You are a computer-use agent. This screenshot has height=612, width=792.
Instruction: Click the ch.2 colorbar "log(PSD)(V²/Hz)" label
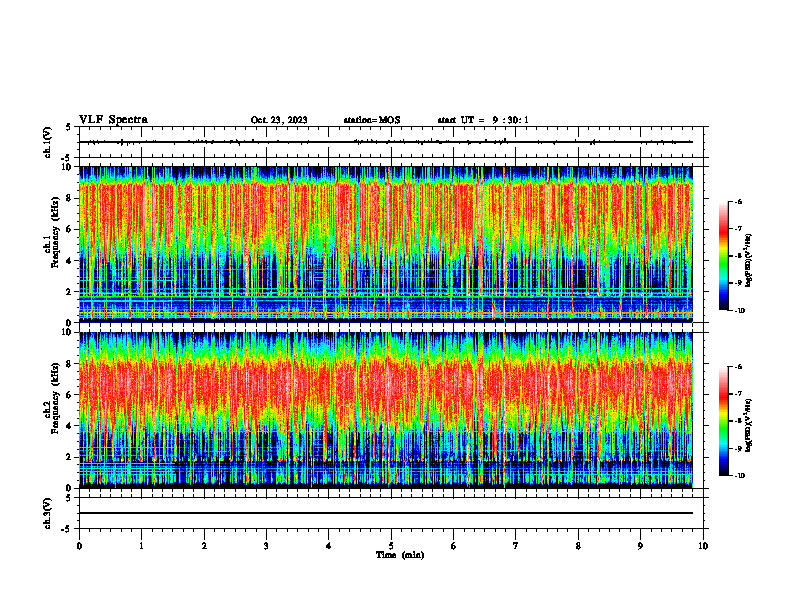point(749,425)
